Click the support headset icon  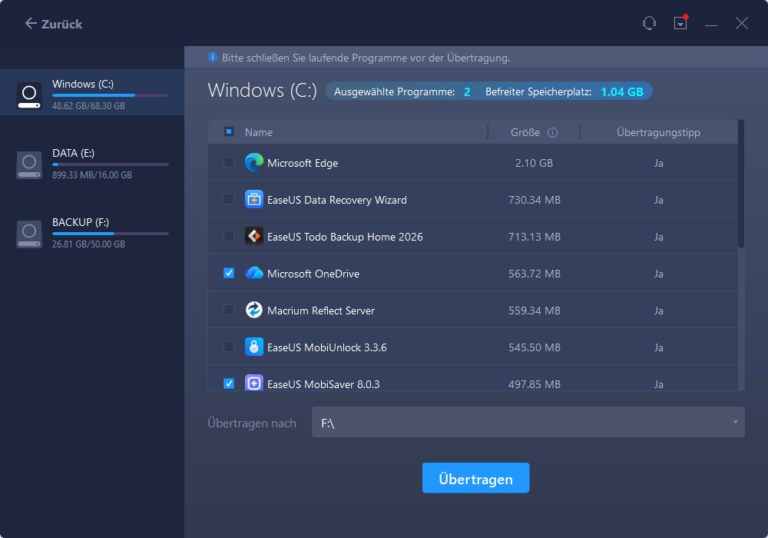(649, 23)
